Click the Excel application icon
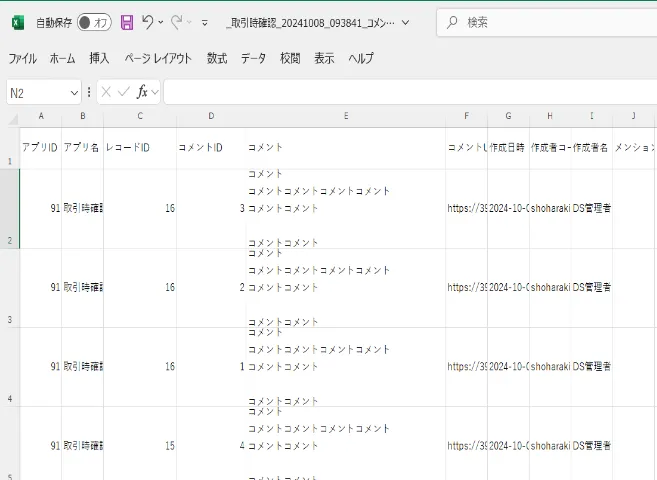 (18, 23)
